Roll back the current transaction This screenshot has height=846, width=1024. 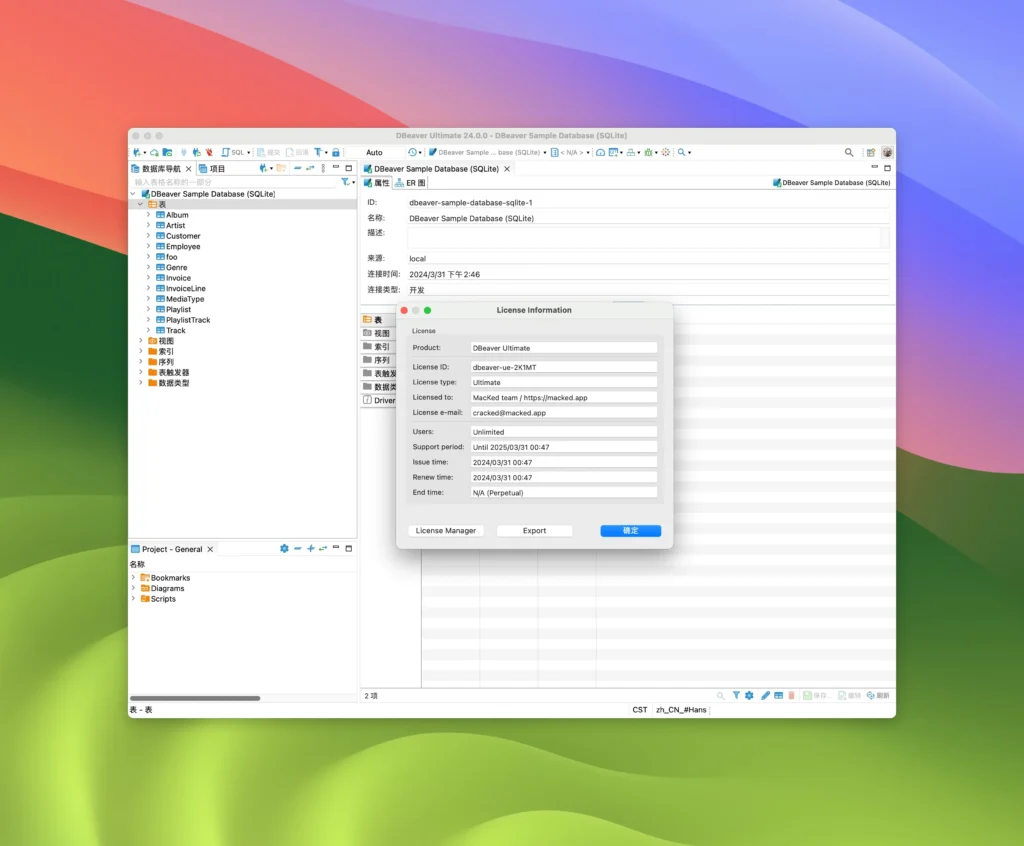(x=296, y=152)
